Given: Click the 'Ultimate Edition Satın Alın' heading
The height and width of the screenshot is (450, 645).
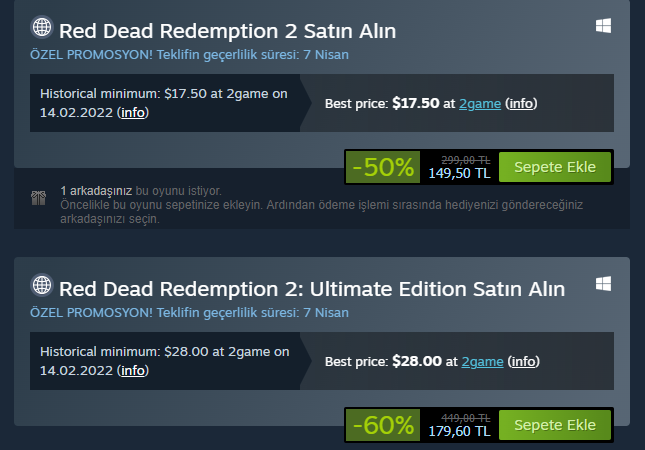Looking at the screenshot, I should pos(312,289).
